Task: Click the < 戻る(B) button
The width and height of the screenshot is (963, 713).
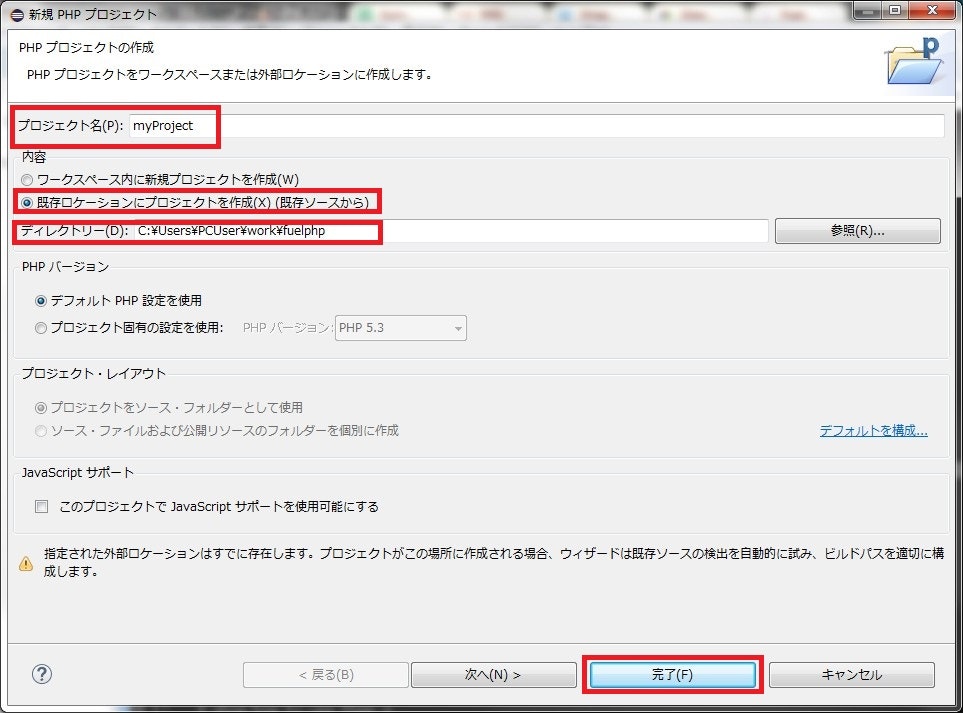Action: tap(326, 675)
